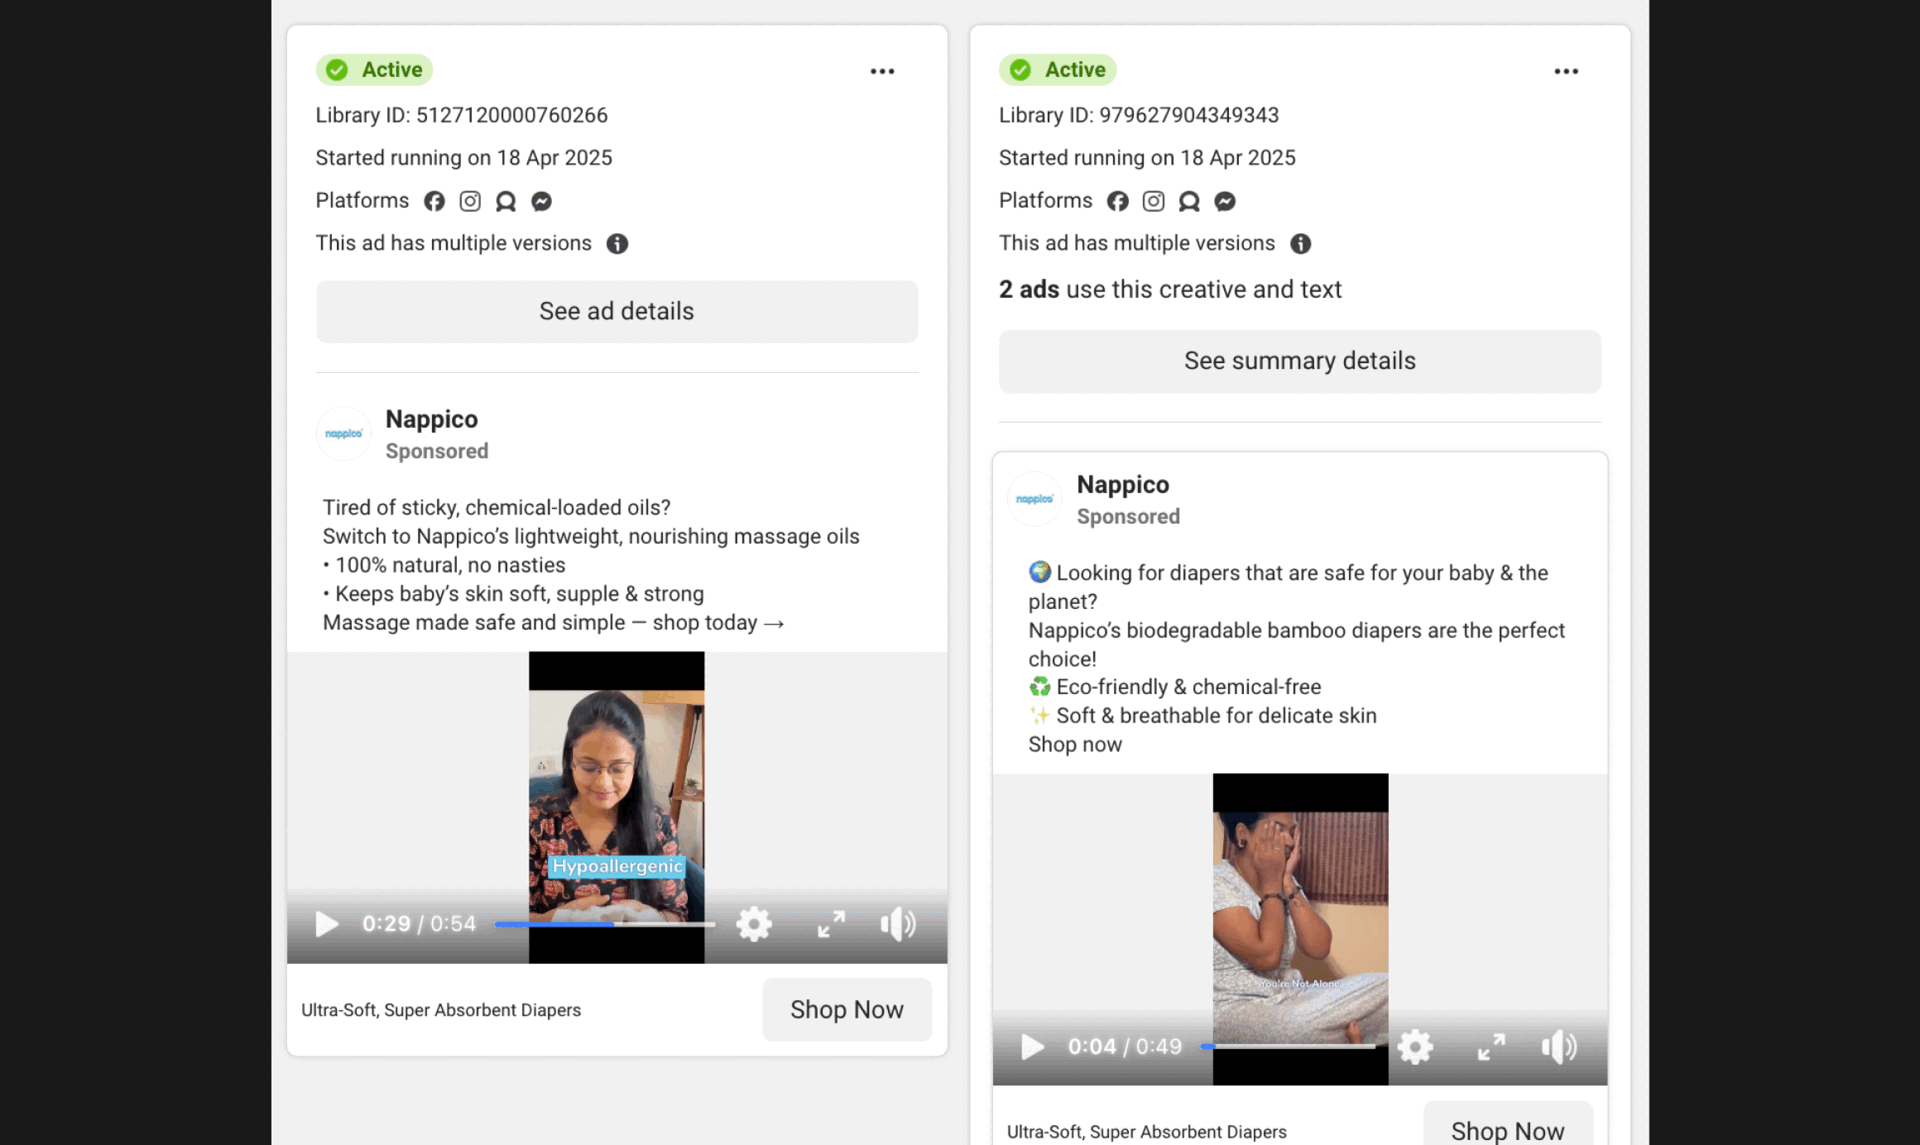
Task: Click Instagram platform icon in right ad card
Action: 1153,201
